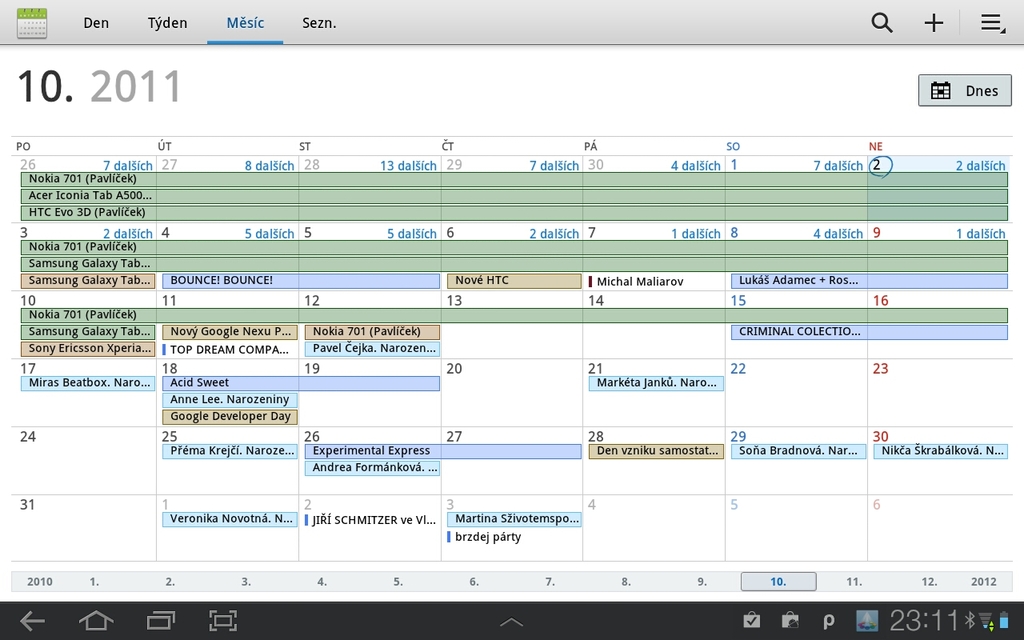This screenshot has height=640, width=1024.
Task: Open the calendar search icon
Action: point(881,22)
